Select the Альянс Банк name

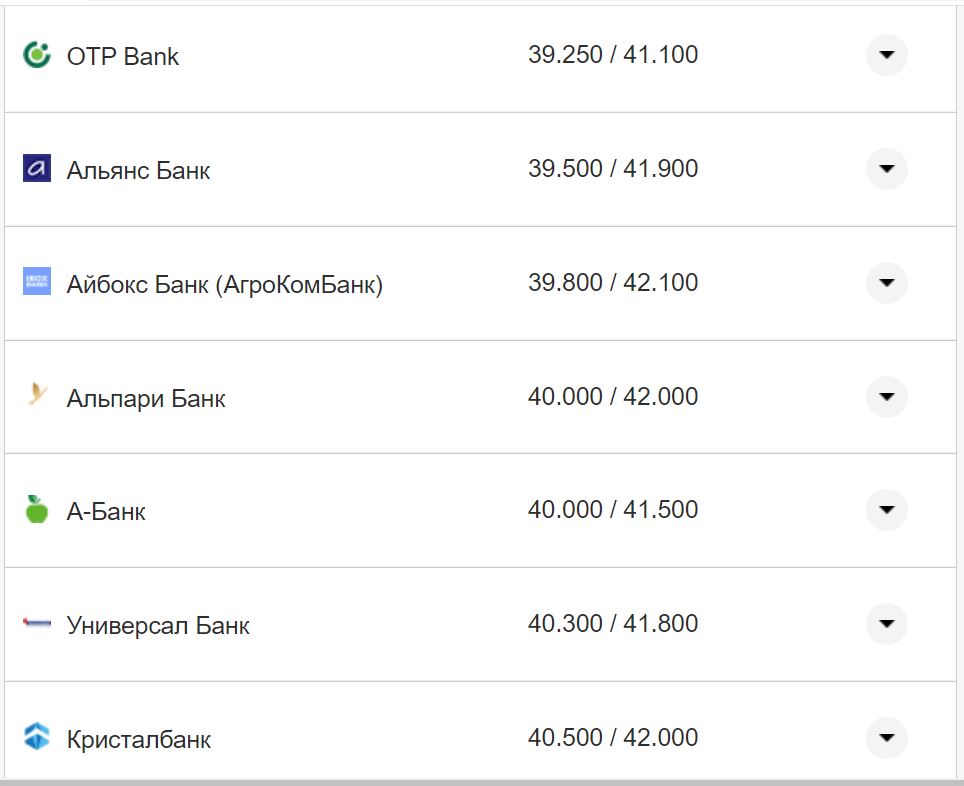pyautogui.click(x=139, y=170)
